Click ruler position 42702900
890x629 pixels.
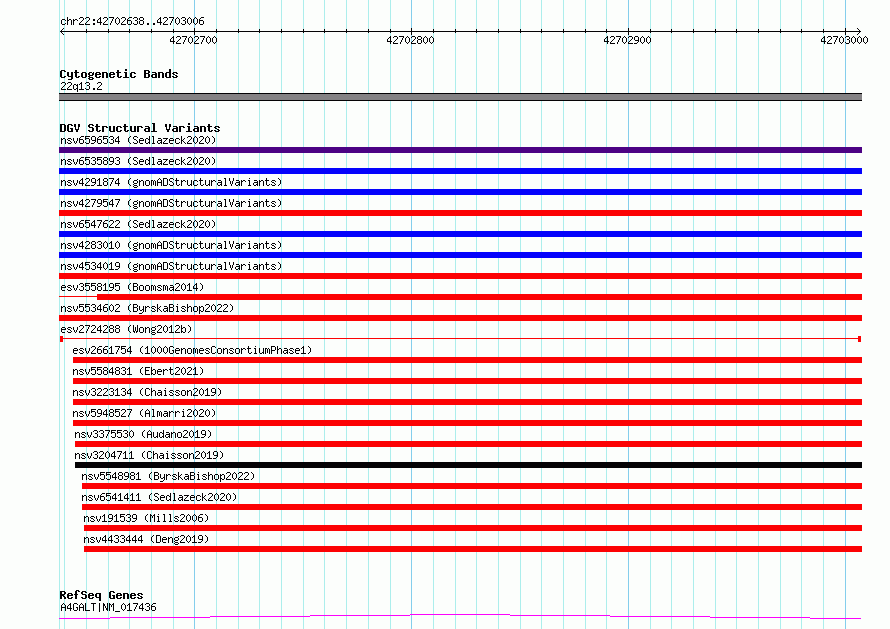[x=627, y=40]
